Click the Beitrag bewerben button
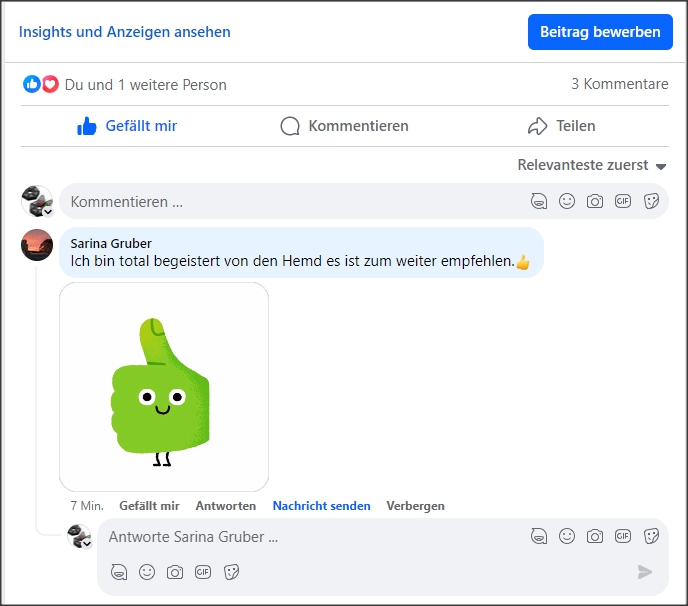 (x=600, y=32)
